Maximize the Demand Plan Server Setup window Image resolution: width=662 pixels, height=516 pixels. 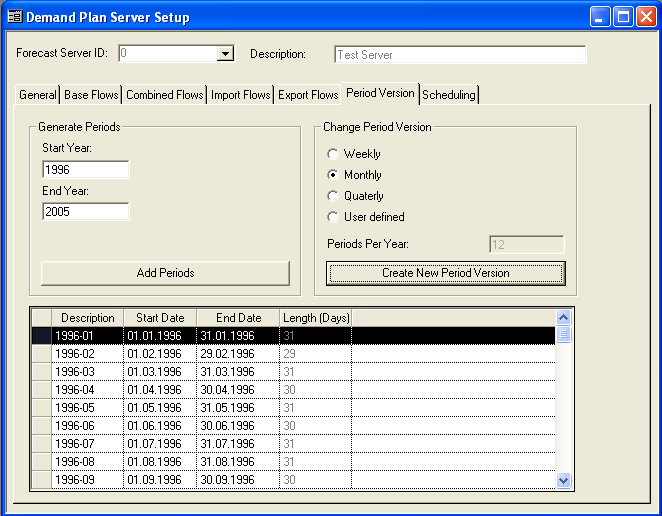623,17
